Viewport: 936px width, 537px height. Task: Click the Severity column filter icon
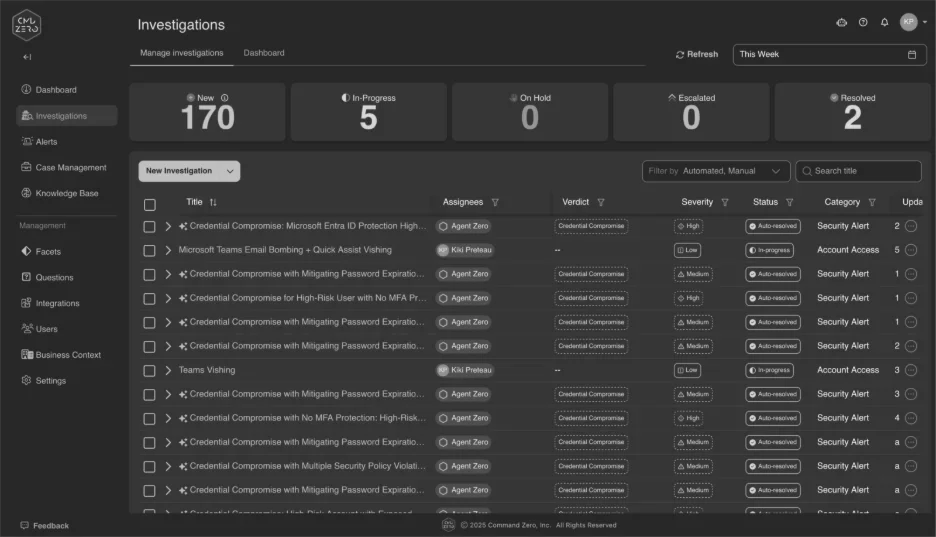(725, 202)
